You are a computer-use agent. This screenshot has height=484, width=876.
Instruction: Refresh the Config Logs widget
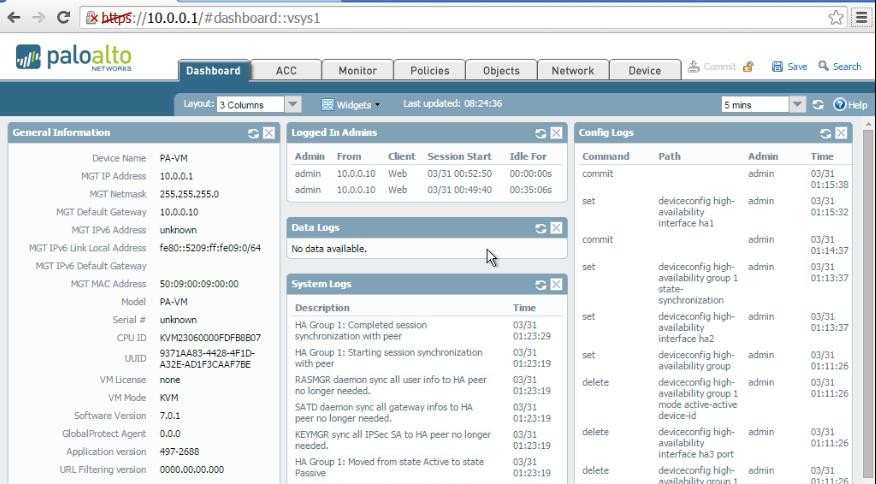pos(826,133)
